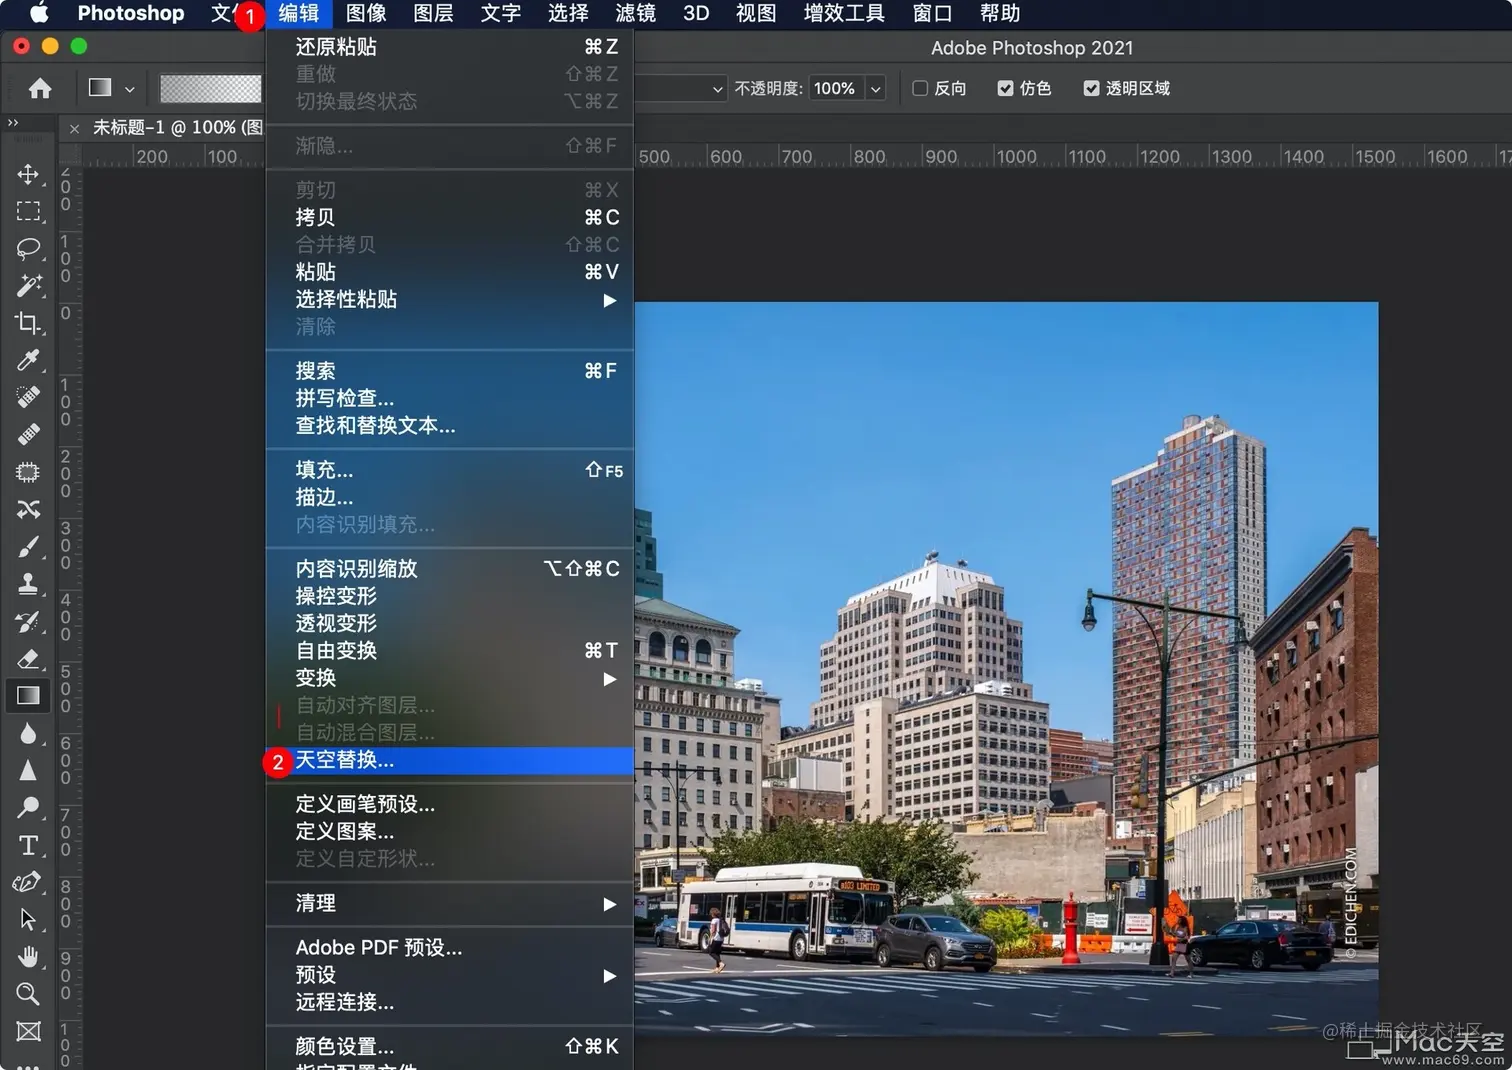Open the 图像 menu
Viewport: 1512px width, 1070px height.
tap(366, 13)
